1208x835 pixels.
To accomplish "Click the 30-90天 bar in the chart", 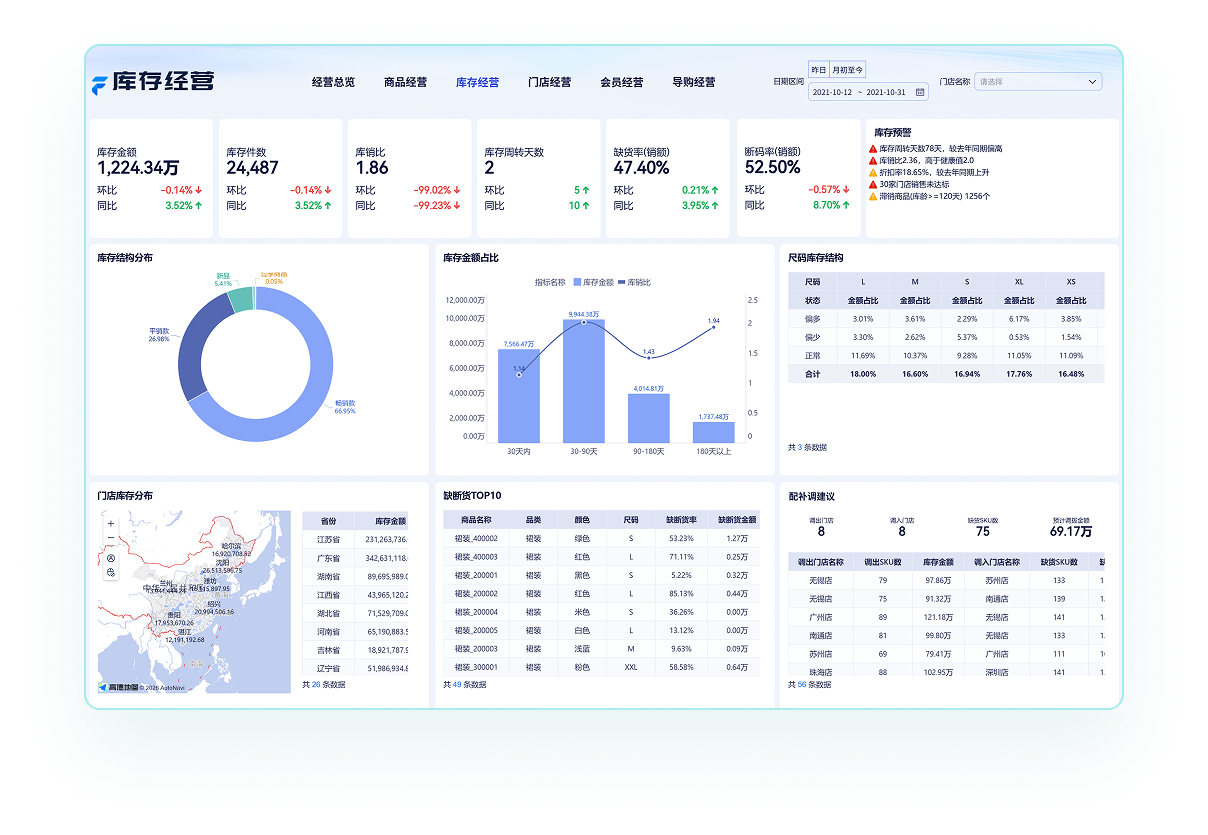I will point(583,381).
